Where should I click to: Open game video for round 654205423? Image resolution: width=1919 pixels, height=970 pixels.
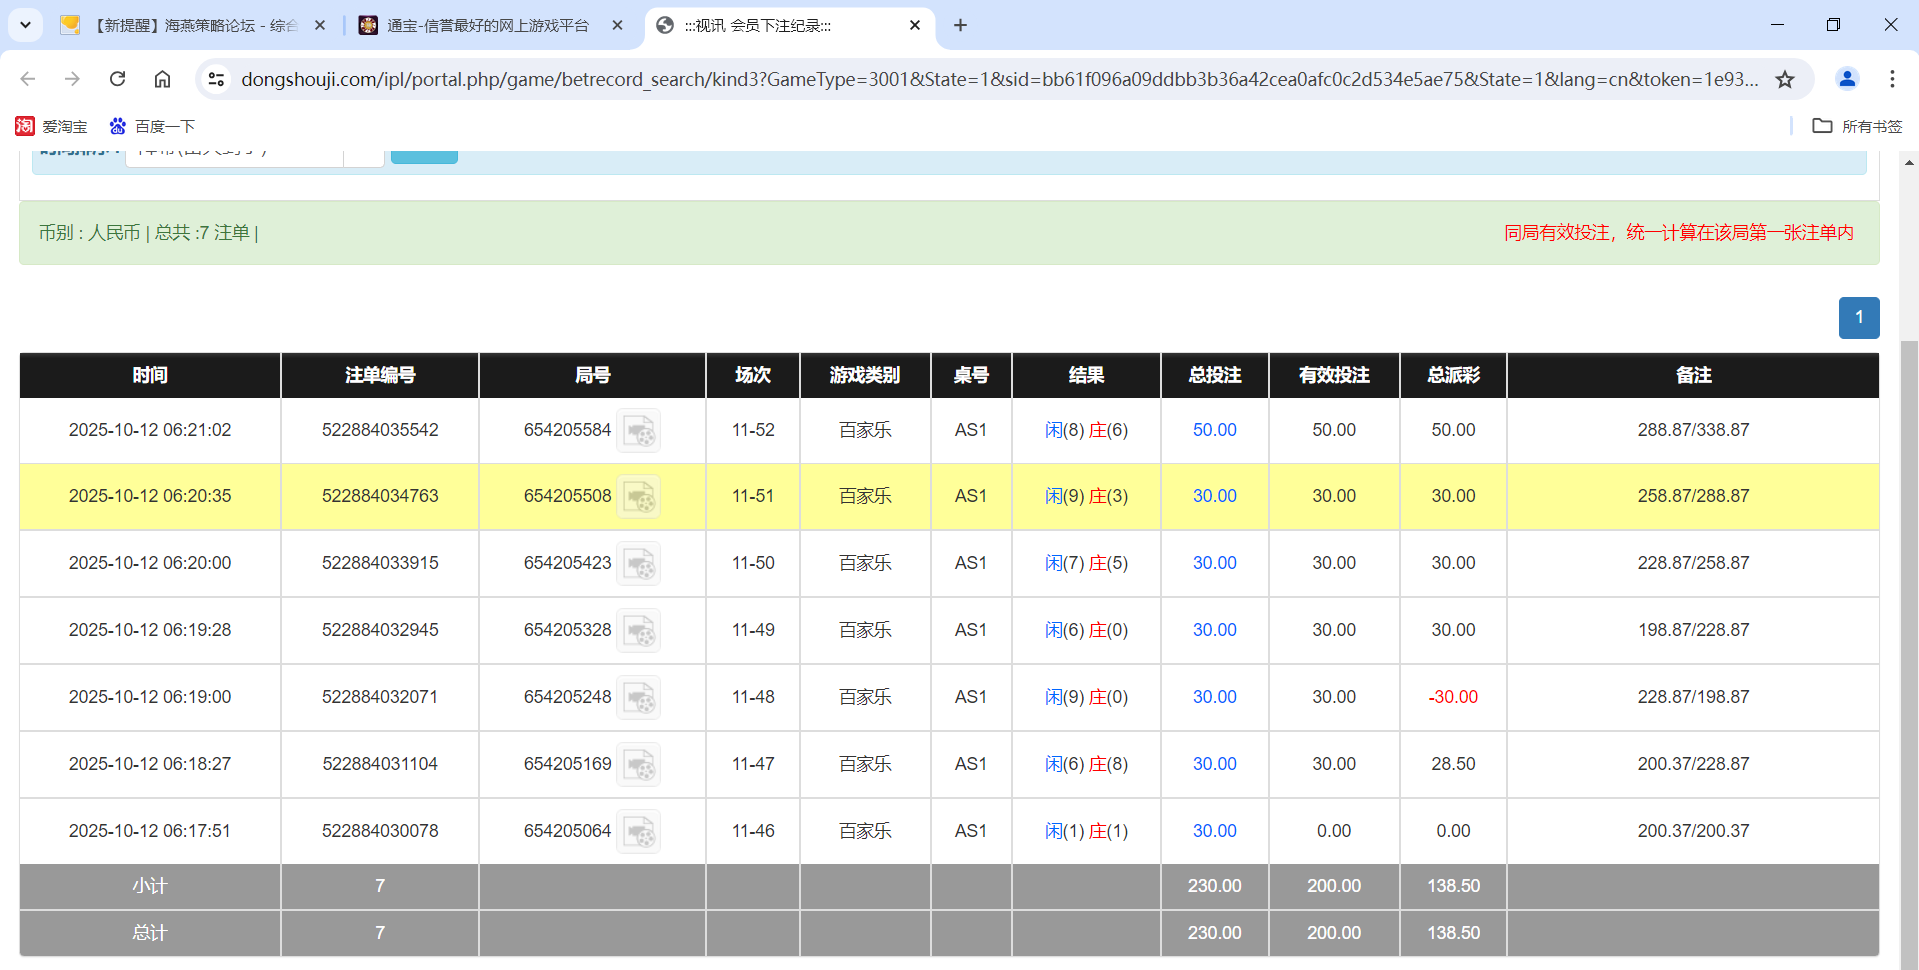click(639, 563)
